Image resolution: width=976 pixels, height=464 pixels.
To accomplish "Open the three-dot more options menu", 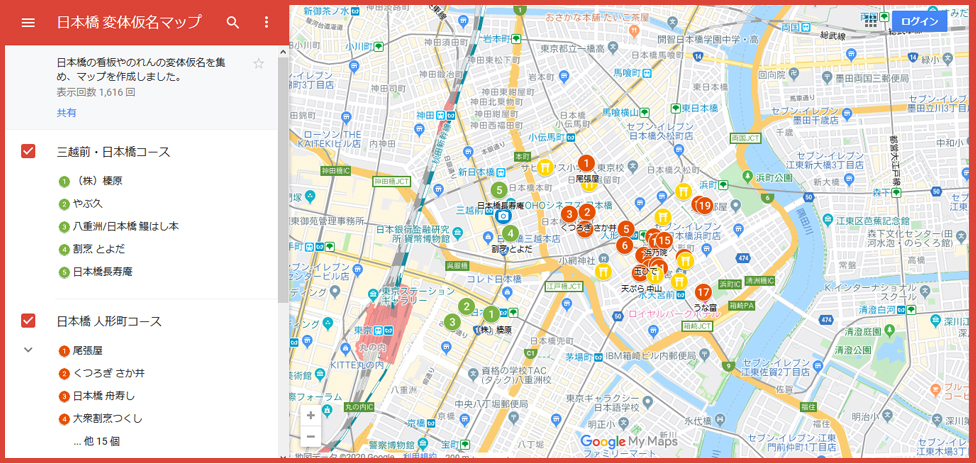I will tap(266, 22).
